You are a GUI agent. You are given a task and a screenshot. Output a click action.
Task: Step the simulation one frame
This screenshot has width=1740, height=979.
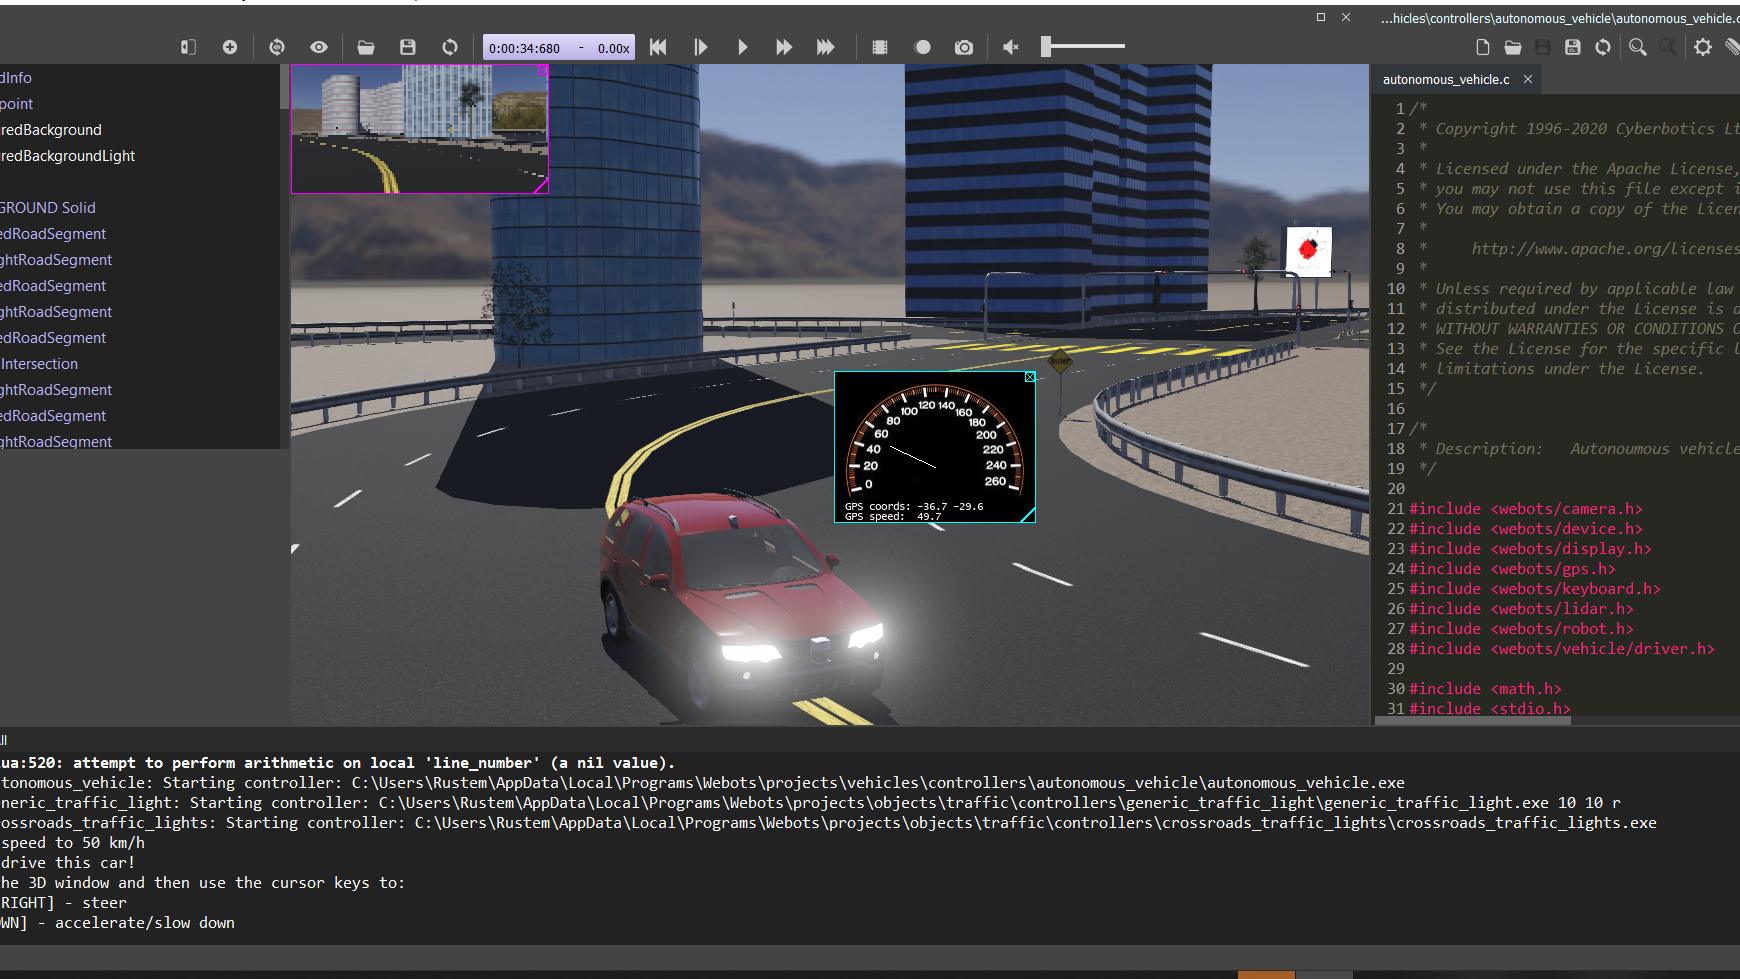(700, 47)
